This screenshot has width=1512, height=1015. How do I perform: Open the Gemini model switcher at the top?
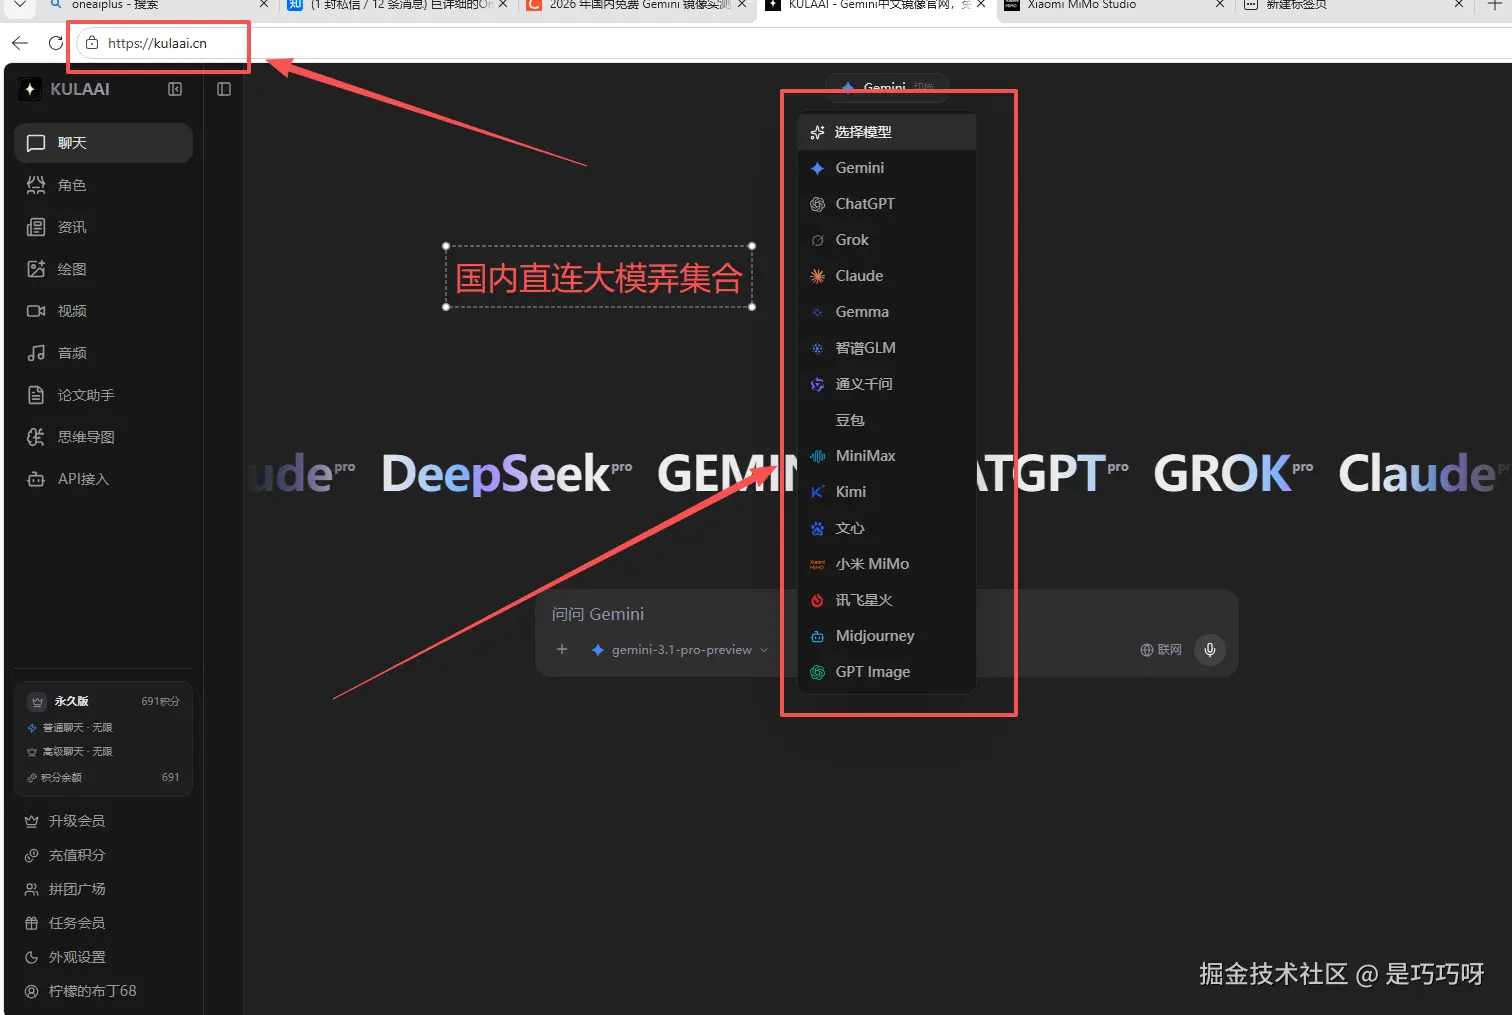pos(884,87)
